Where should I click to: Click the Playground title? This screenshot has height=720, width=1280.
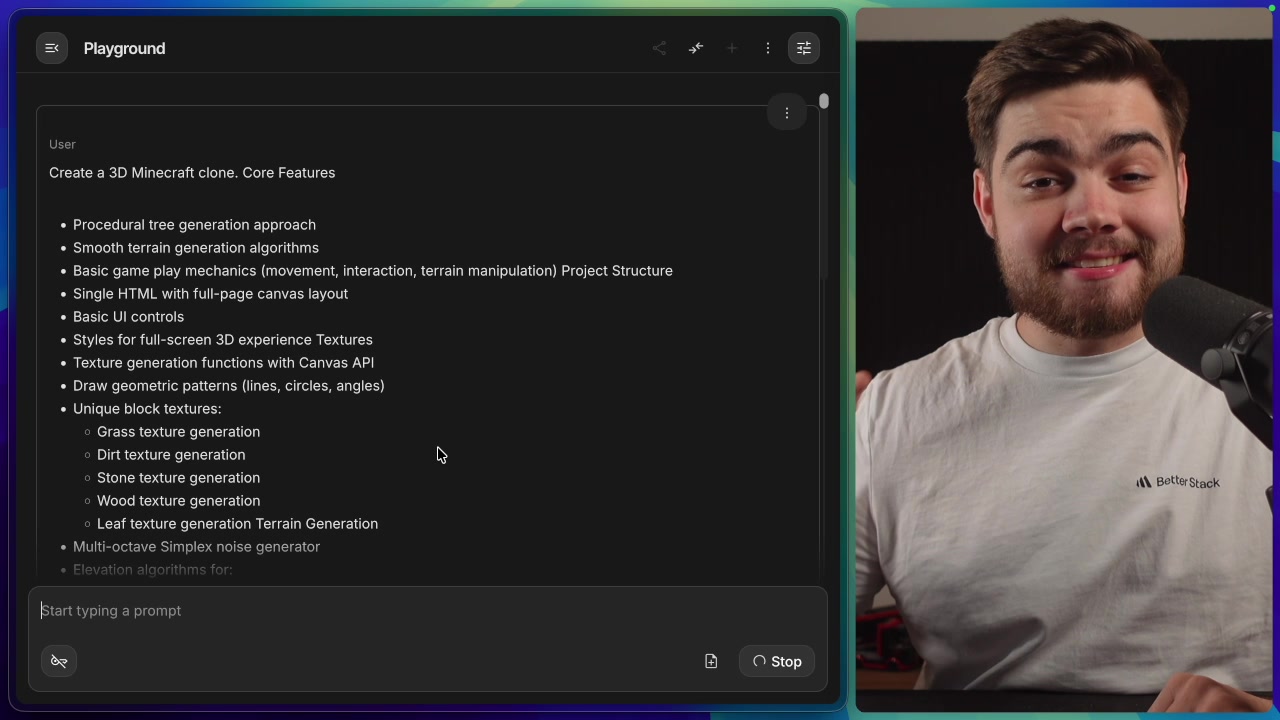click(x=124, y=48)
